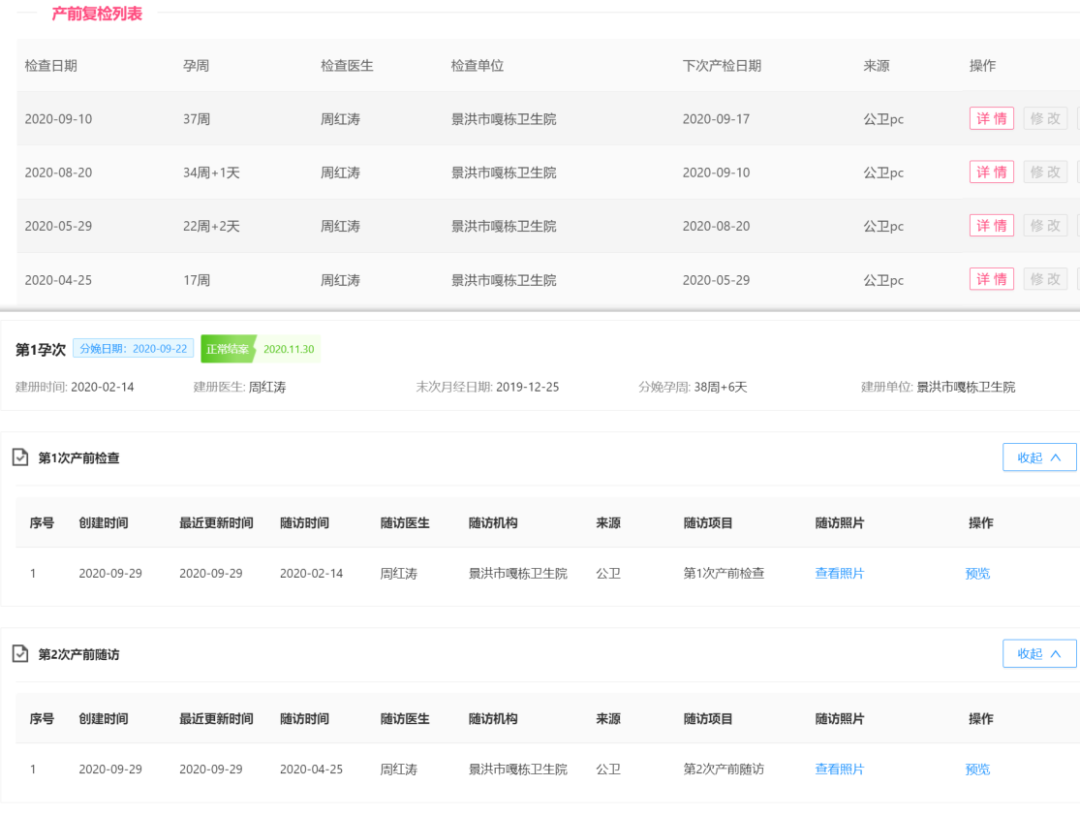Click the up chevron inside the second 收起 button
Screen dimensions: 1080x817
1056,653
